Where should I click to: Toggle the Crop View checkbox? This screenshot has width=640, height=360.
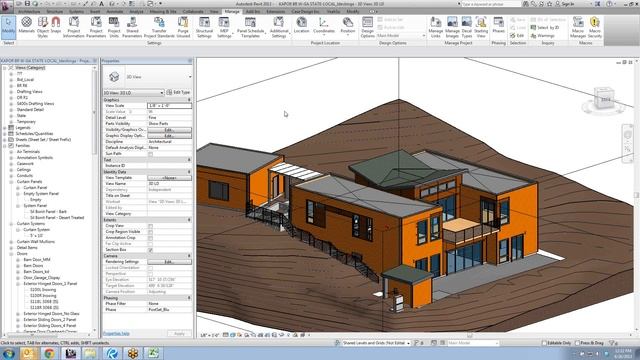pyautogui.click(x=150, y=226)
